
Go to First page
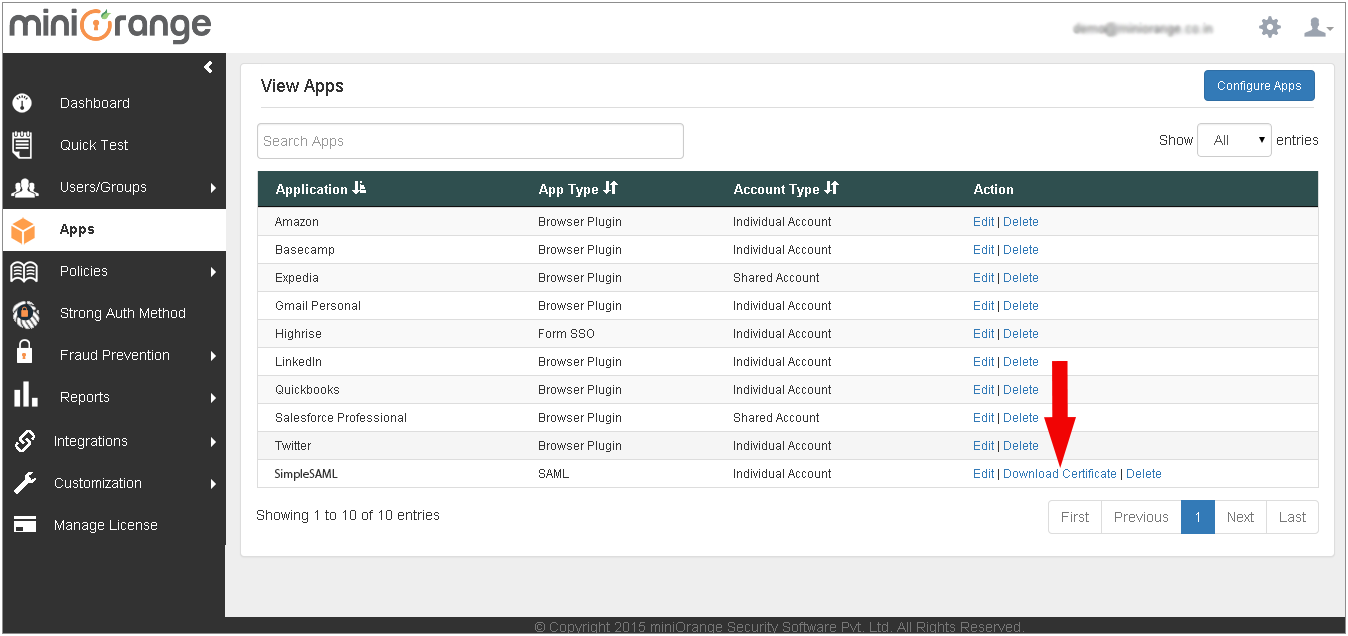tap(1075, 517)
